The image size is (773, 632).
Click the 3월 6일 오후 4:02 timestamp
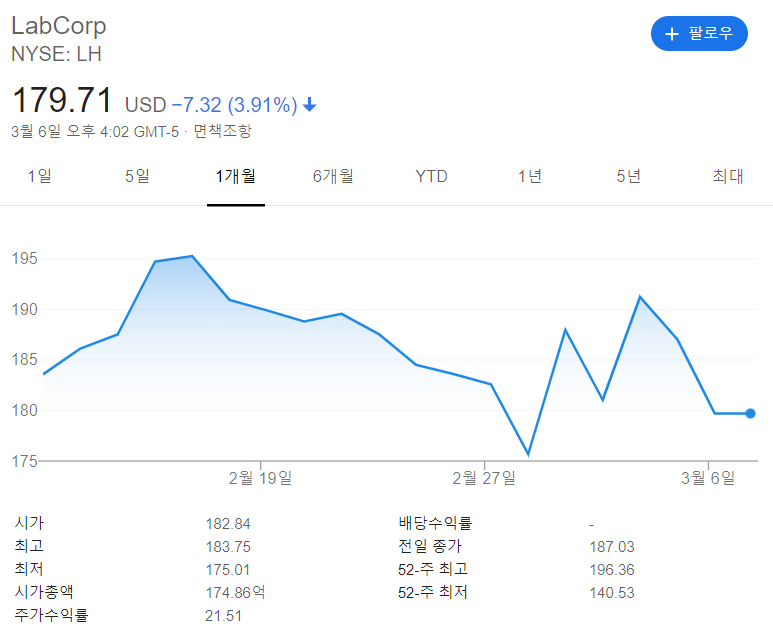point(95,132)
